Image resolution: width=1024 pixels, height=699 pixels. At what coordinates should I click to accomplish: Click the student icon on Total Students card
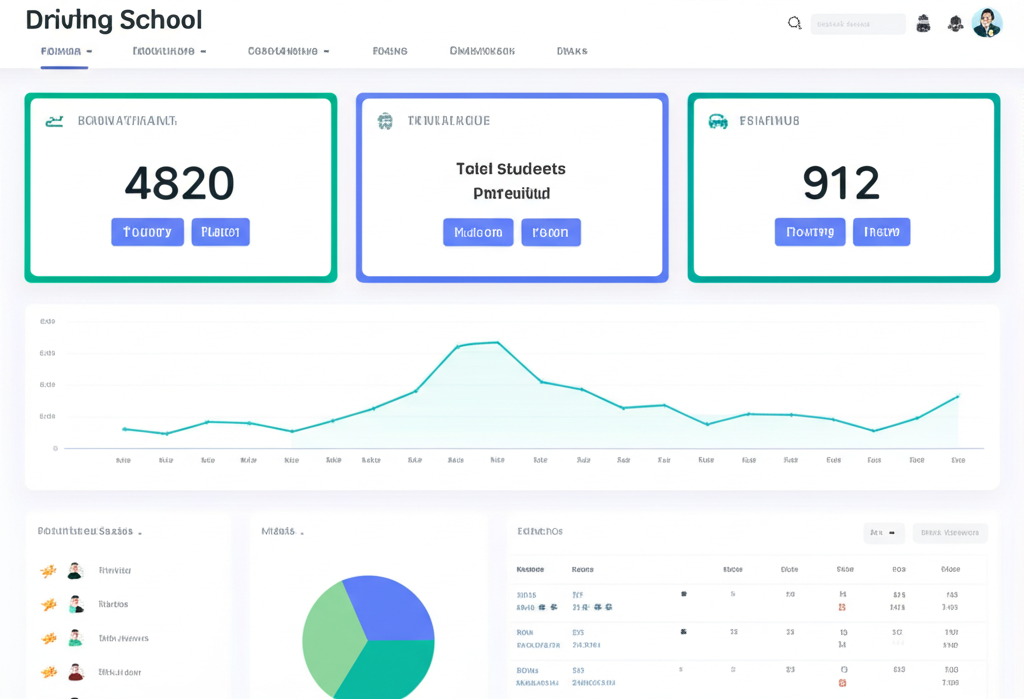tap(387, 120)
